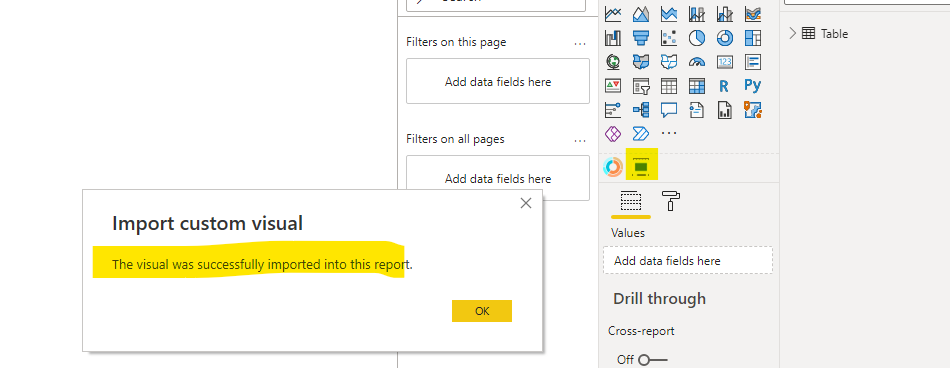Select the ArcGIS Maps visual
The height and width of the screenshot is (368, 950).
point(753,110)
